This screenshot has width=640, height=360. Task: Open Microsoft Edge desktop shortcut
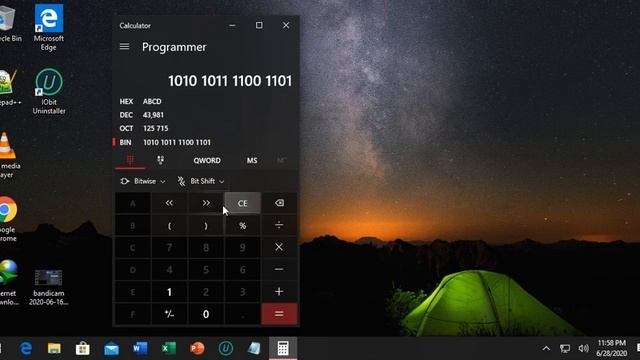49,28
